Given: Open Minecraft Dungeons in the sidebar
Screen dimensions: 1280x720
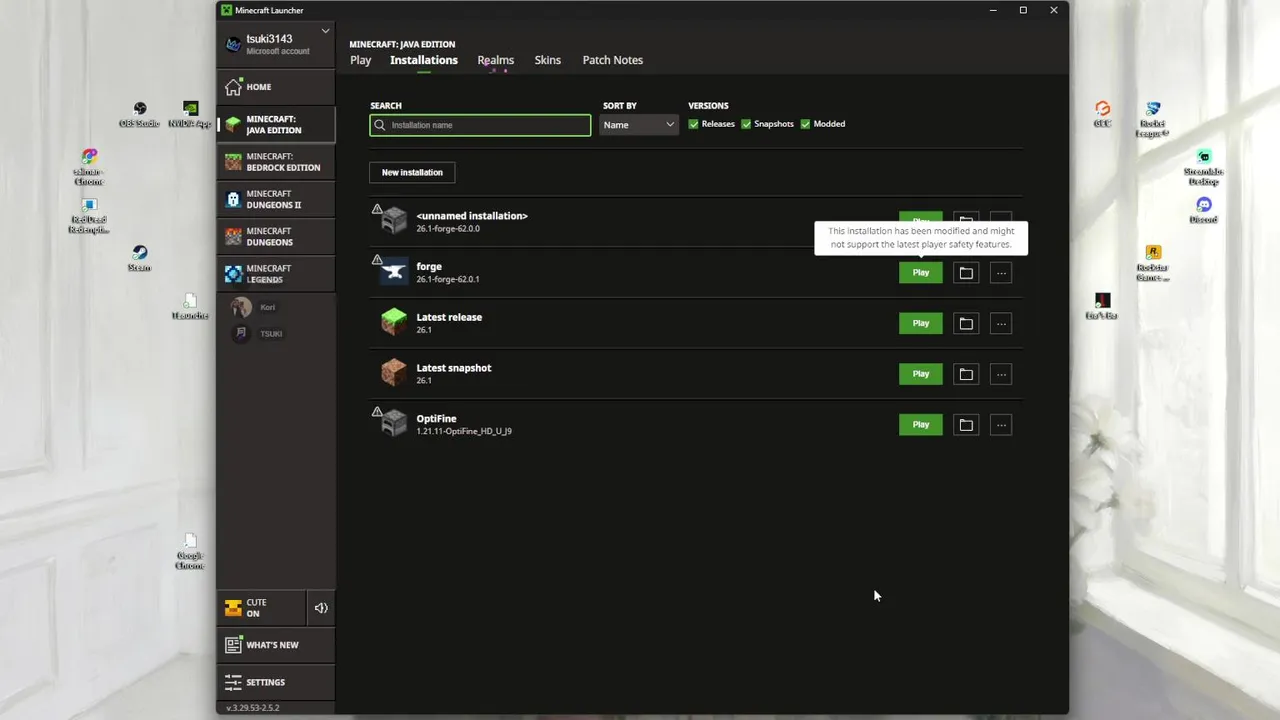Looking at the screenshot, I should [276, 237].
